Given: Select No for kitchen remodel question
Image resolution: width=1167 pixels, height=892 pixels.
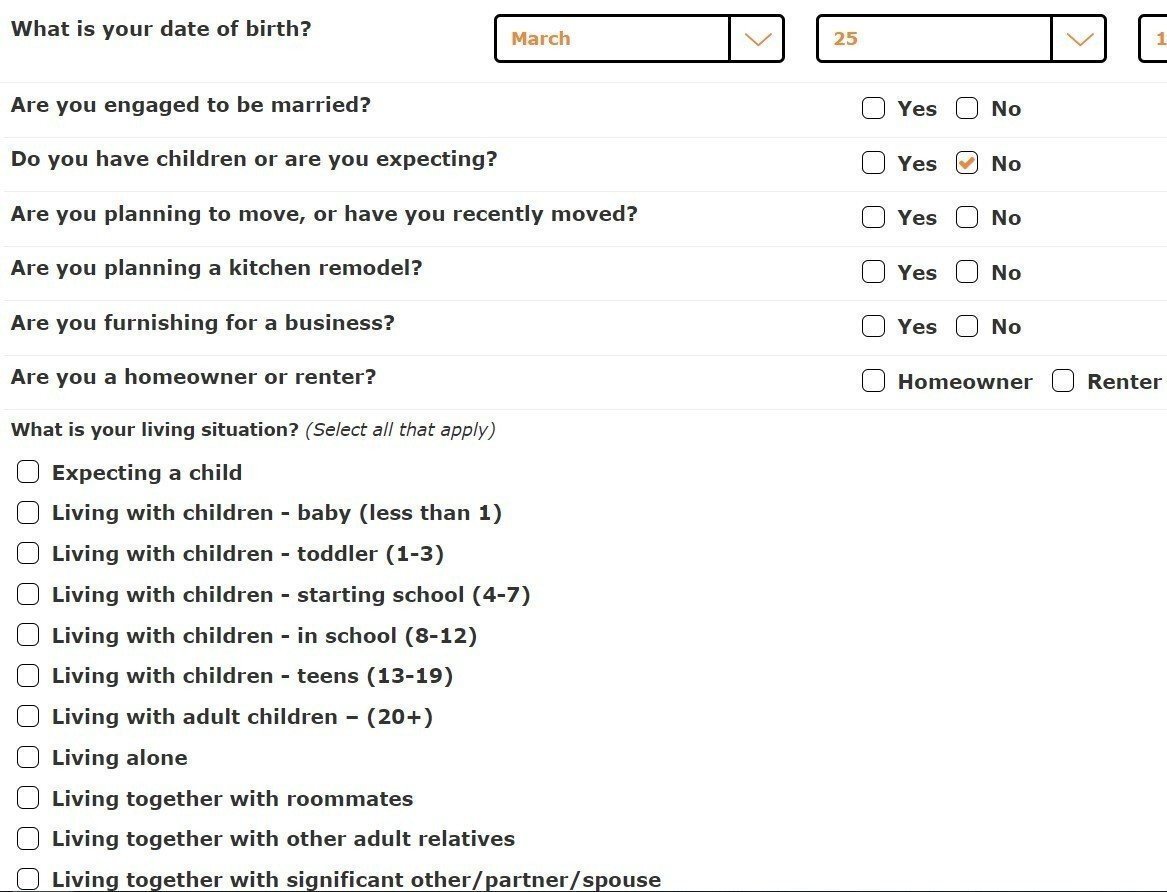Looking at the screenshot, I should (x=967, y=271).
